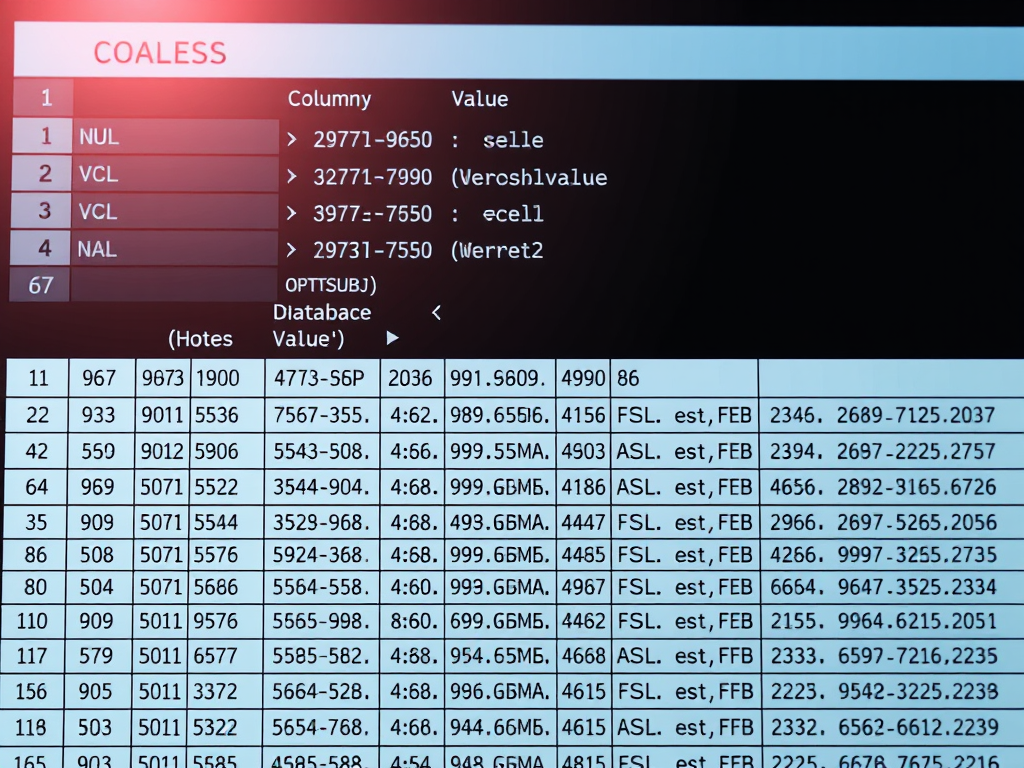Screen dimensions: 1024x768
Task: Click the FSL. est,FEB cell on row 22
Action: point(685,415)
